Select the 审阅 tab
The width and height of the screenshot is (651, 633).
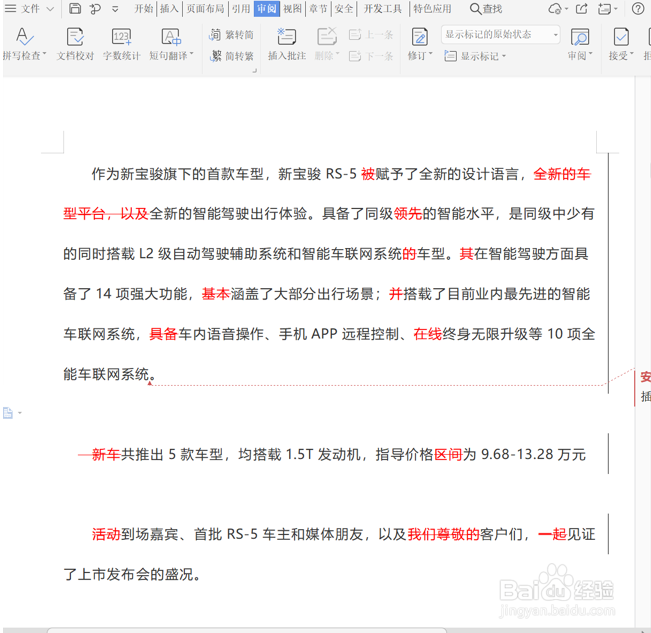[267, 8]
